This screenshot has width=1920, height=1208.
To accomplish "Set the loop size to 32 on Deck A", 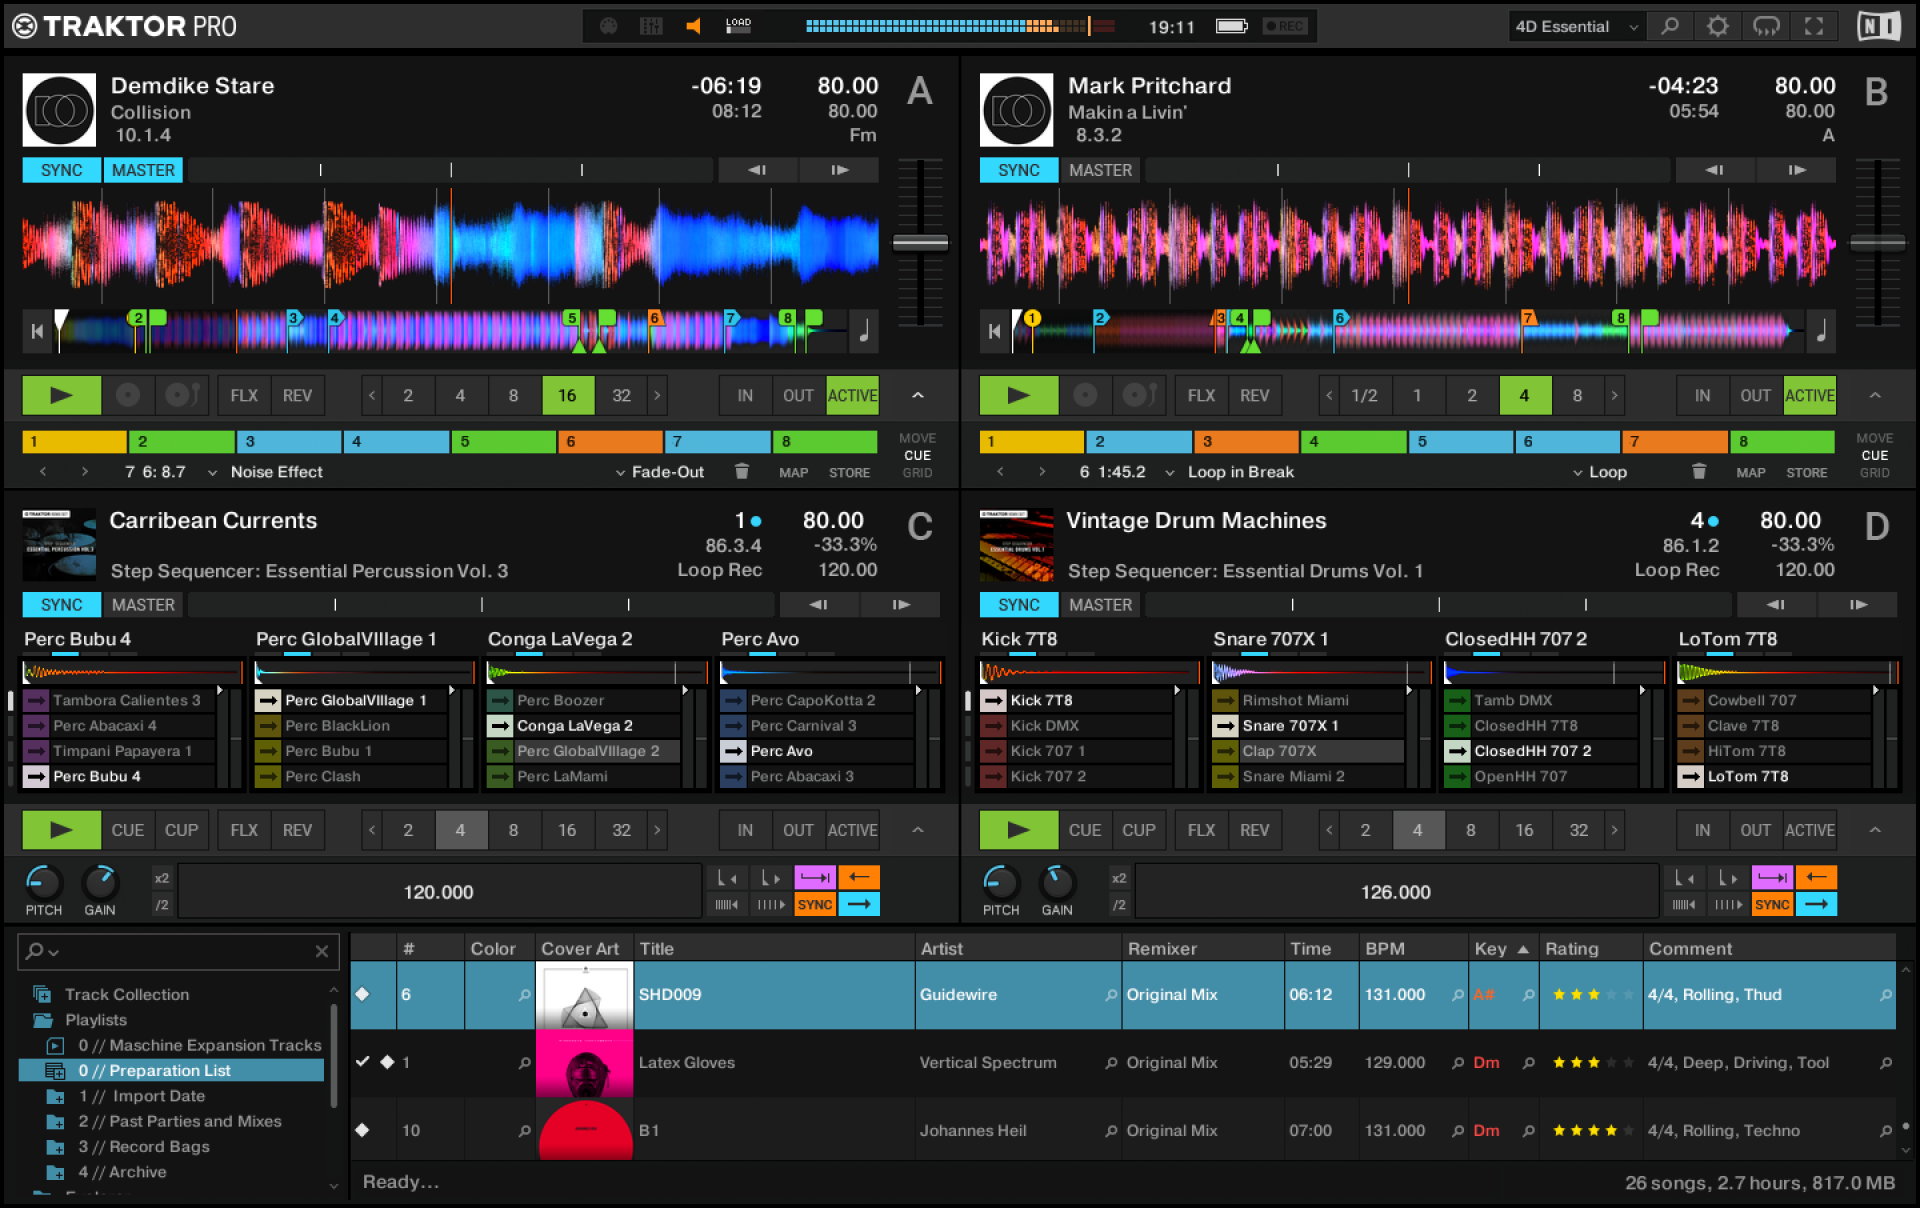I will click(x=621, y=395).
